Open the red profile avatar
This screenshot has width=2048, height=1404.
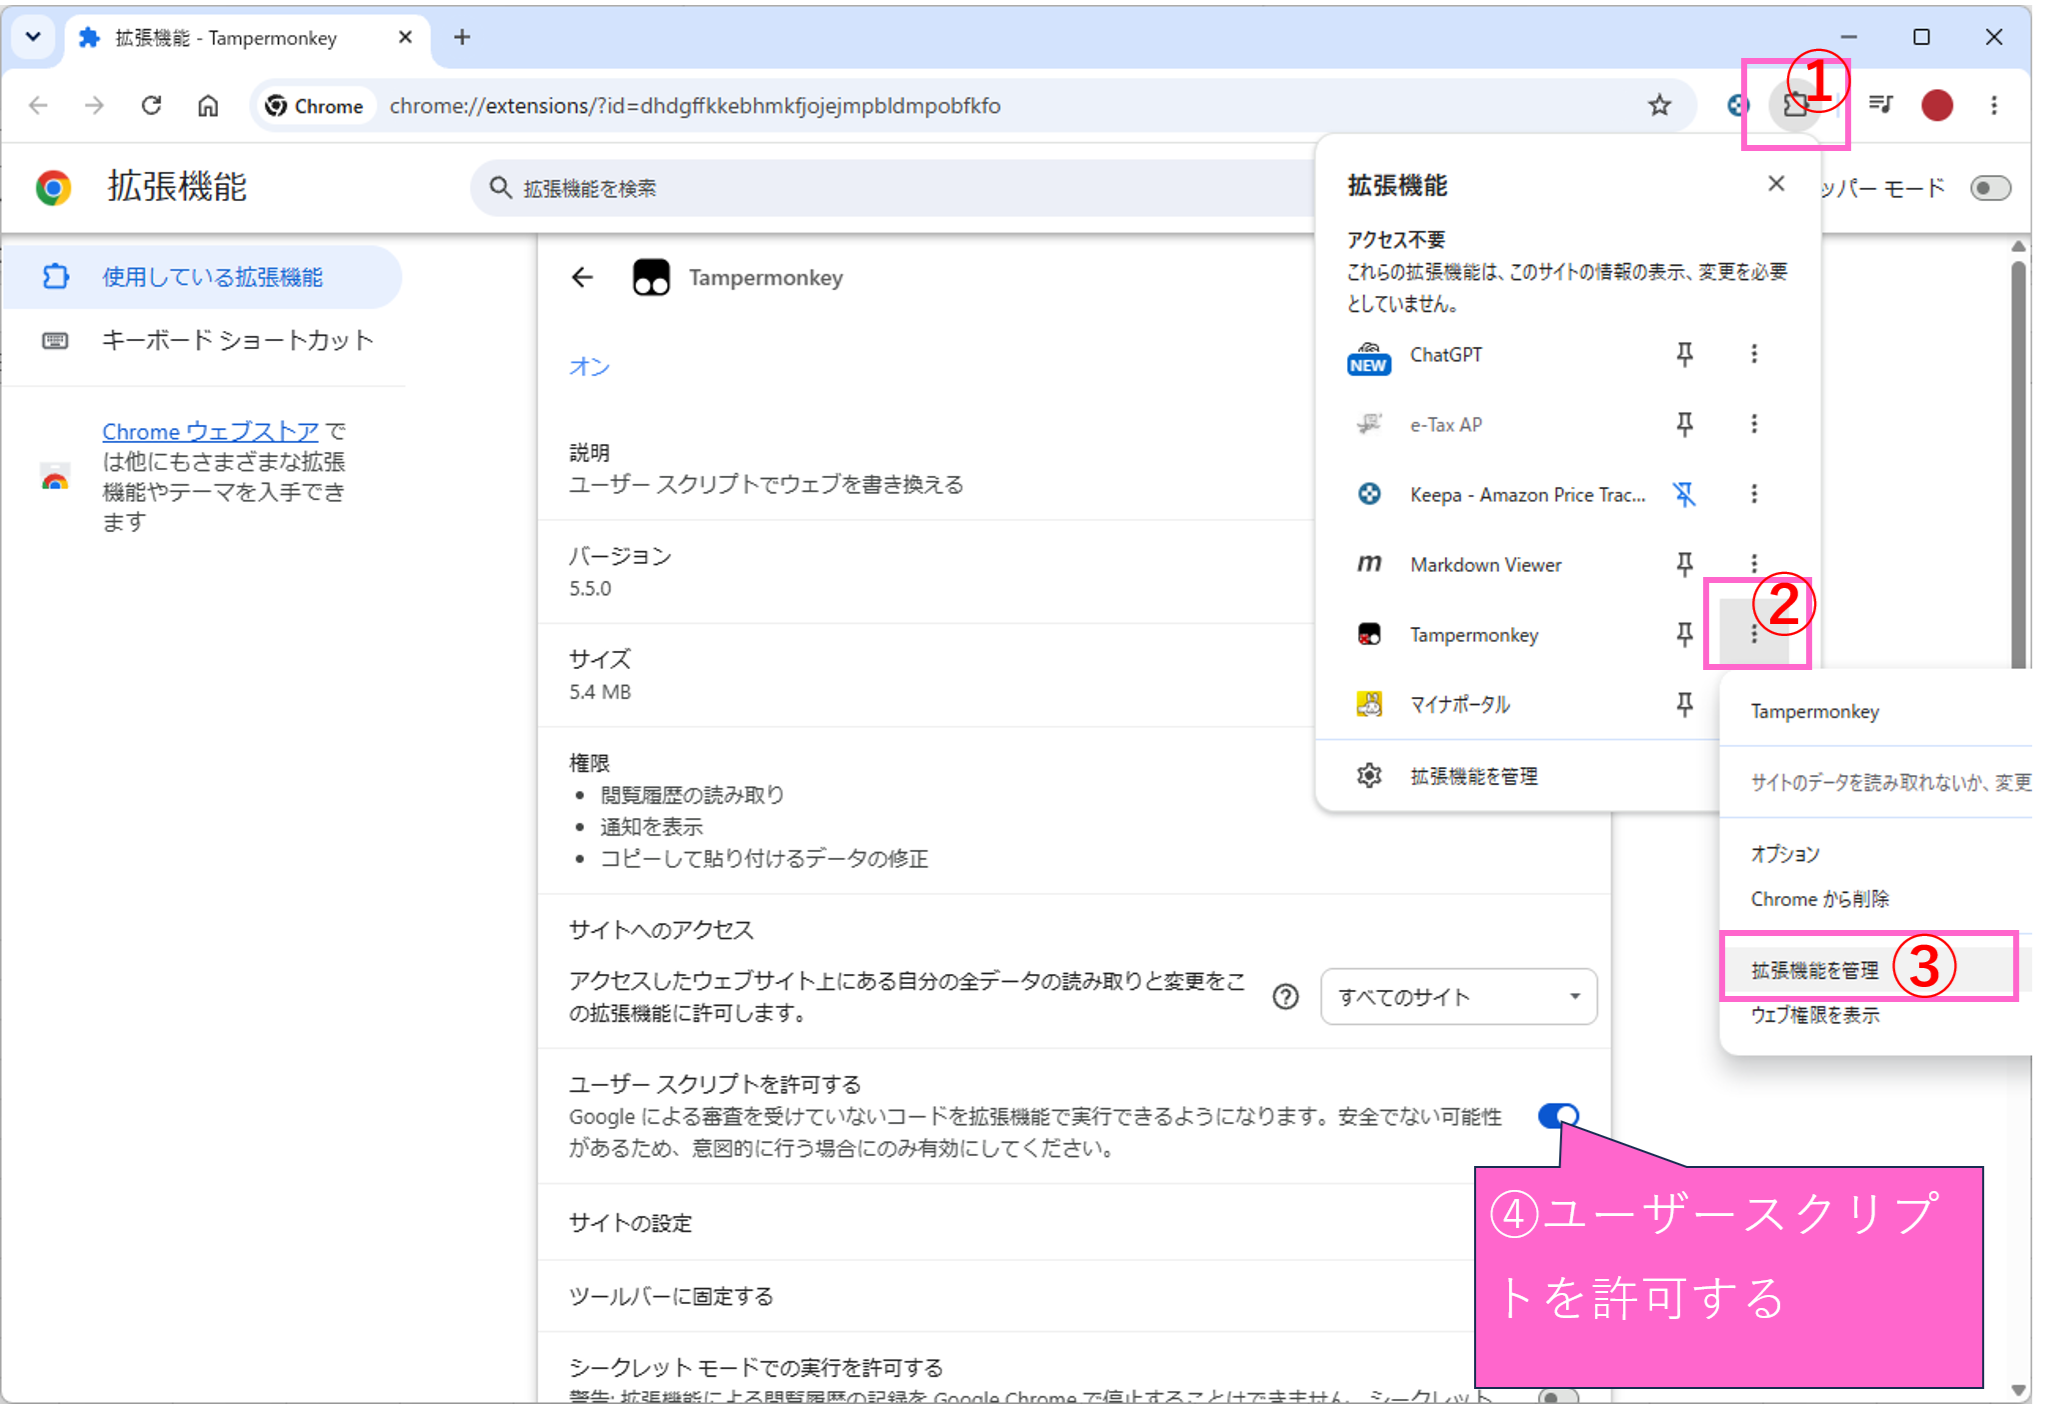pos(1937,105)
